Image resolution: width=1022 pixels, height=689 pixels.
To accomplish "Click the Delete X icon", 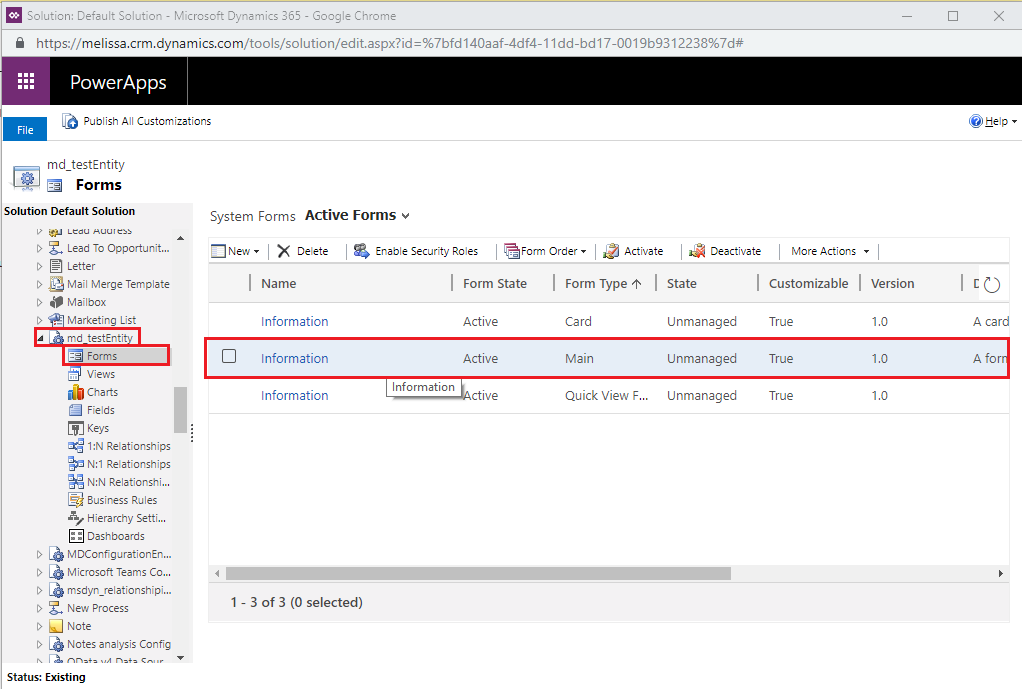I will [x=284, y=251].
